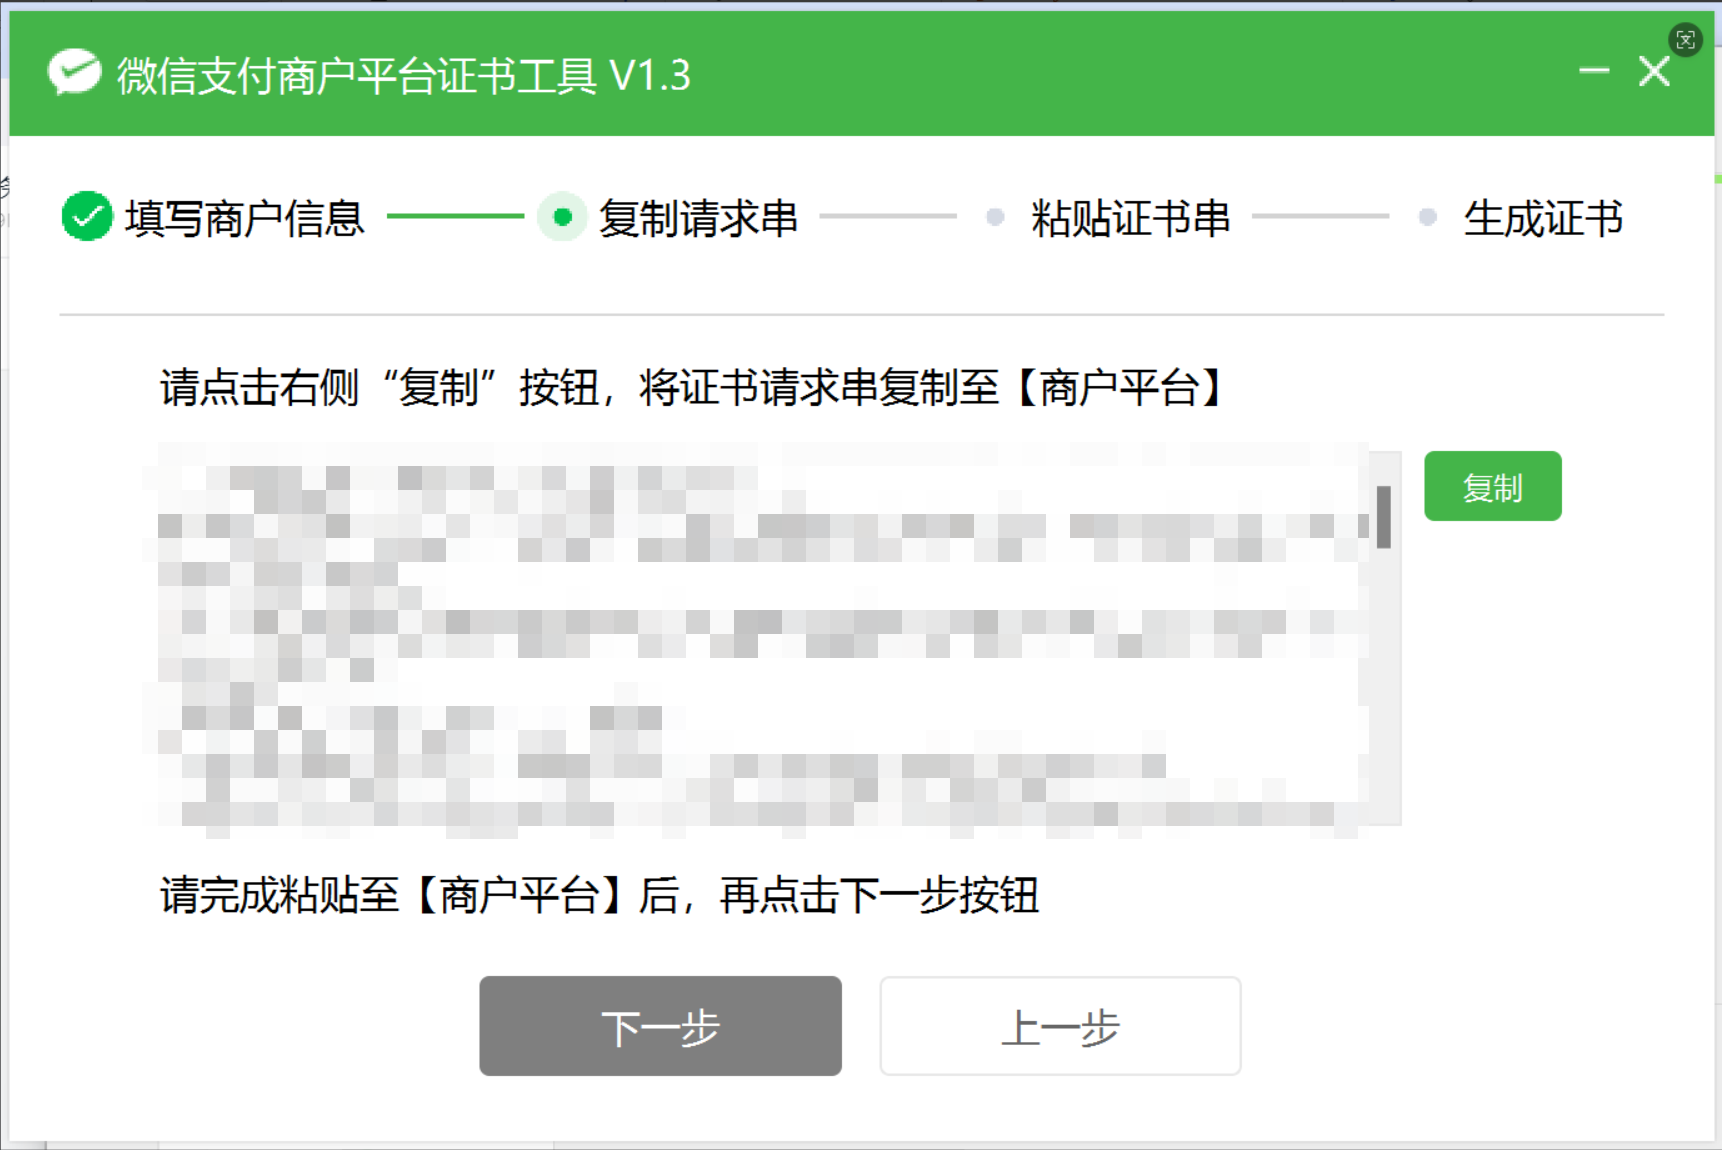This screenshot has height=1150, width=1722.
Task: Select the 复制请求串 step label
Action: [x=698, y=218]
